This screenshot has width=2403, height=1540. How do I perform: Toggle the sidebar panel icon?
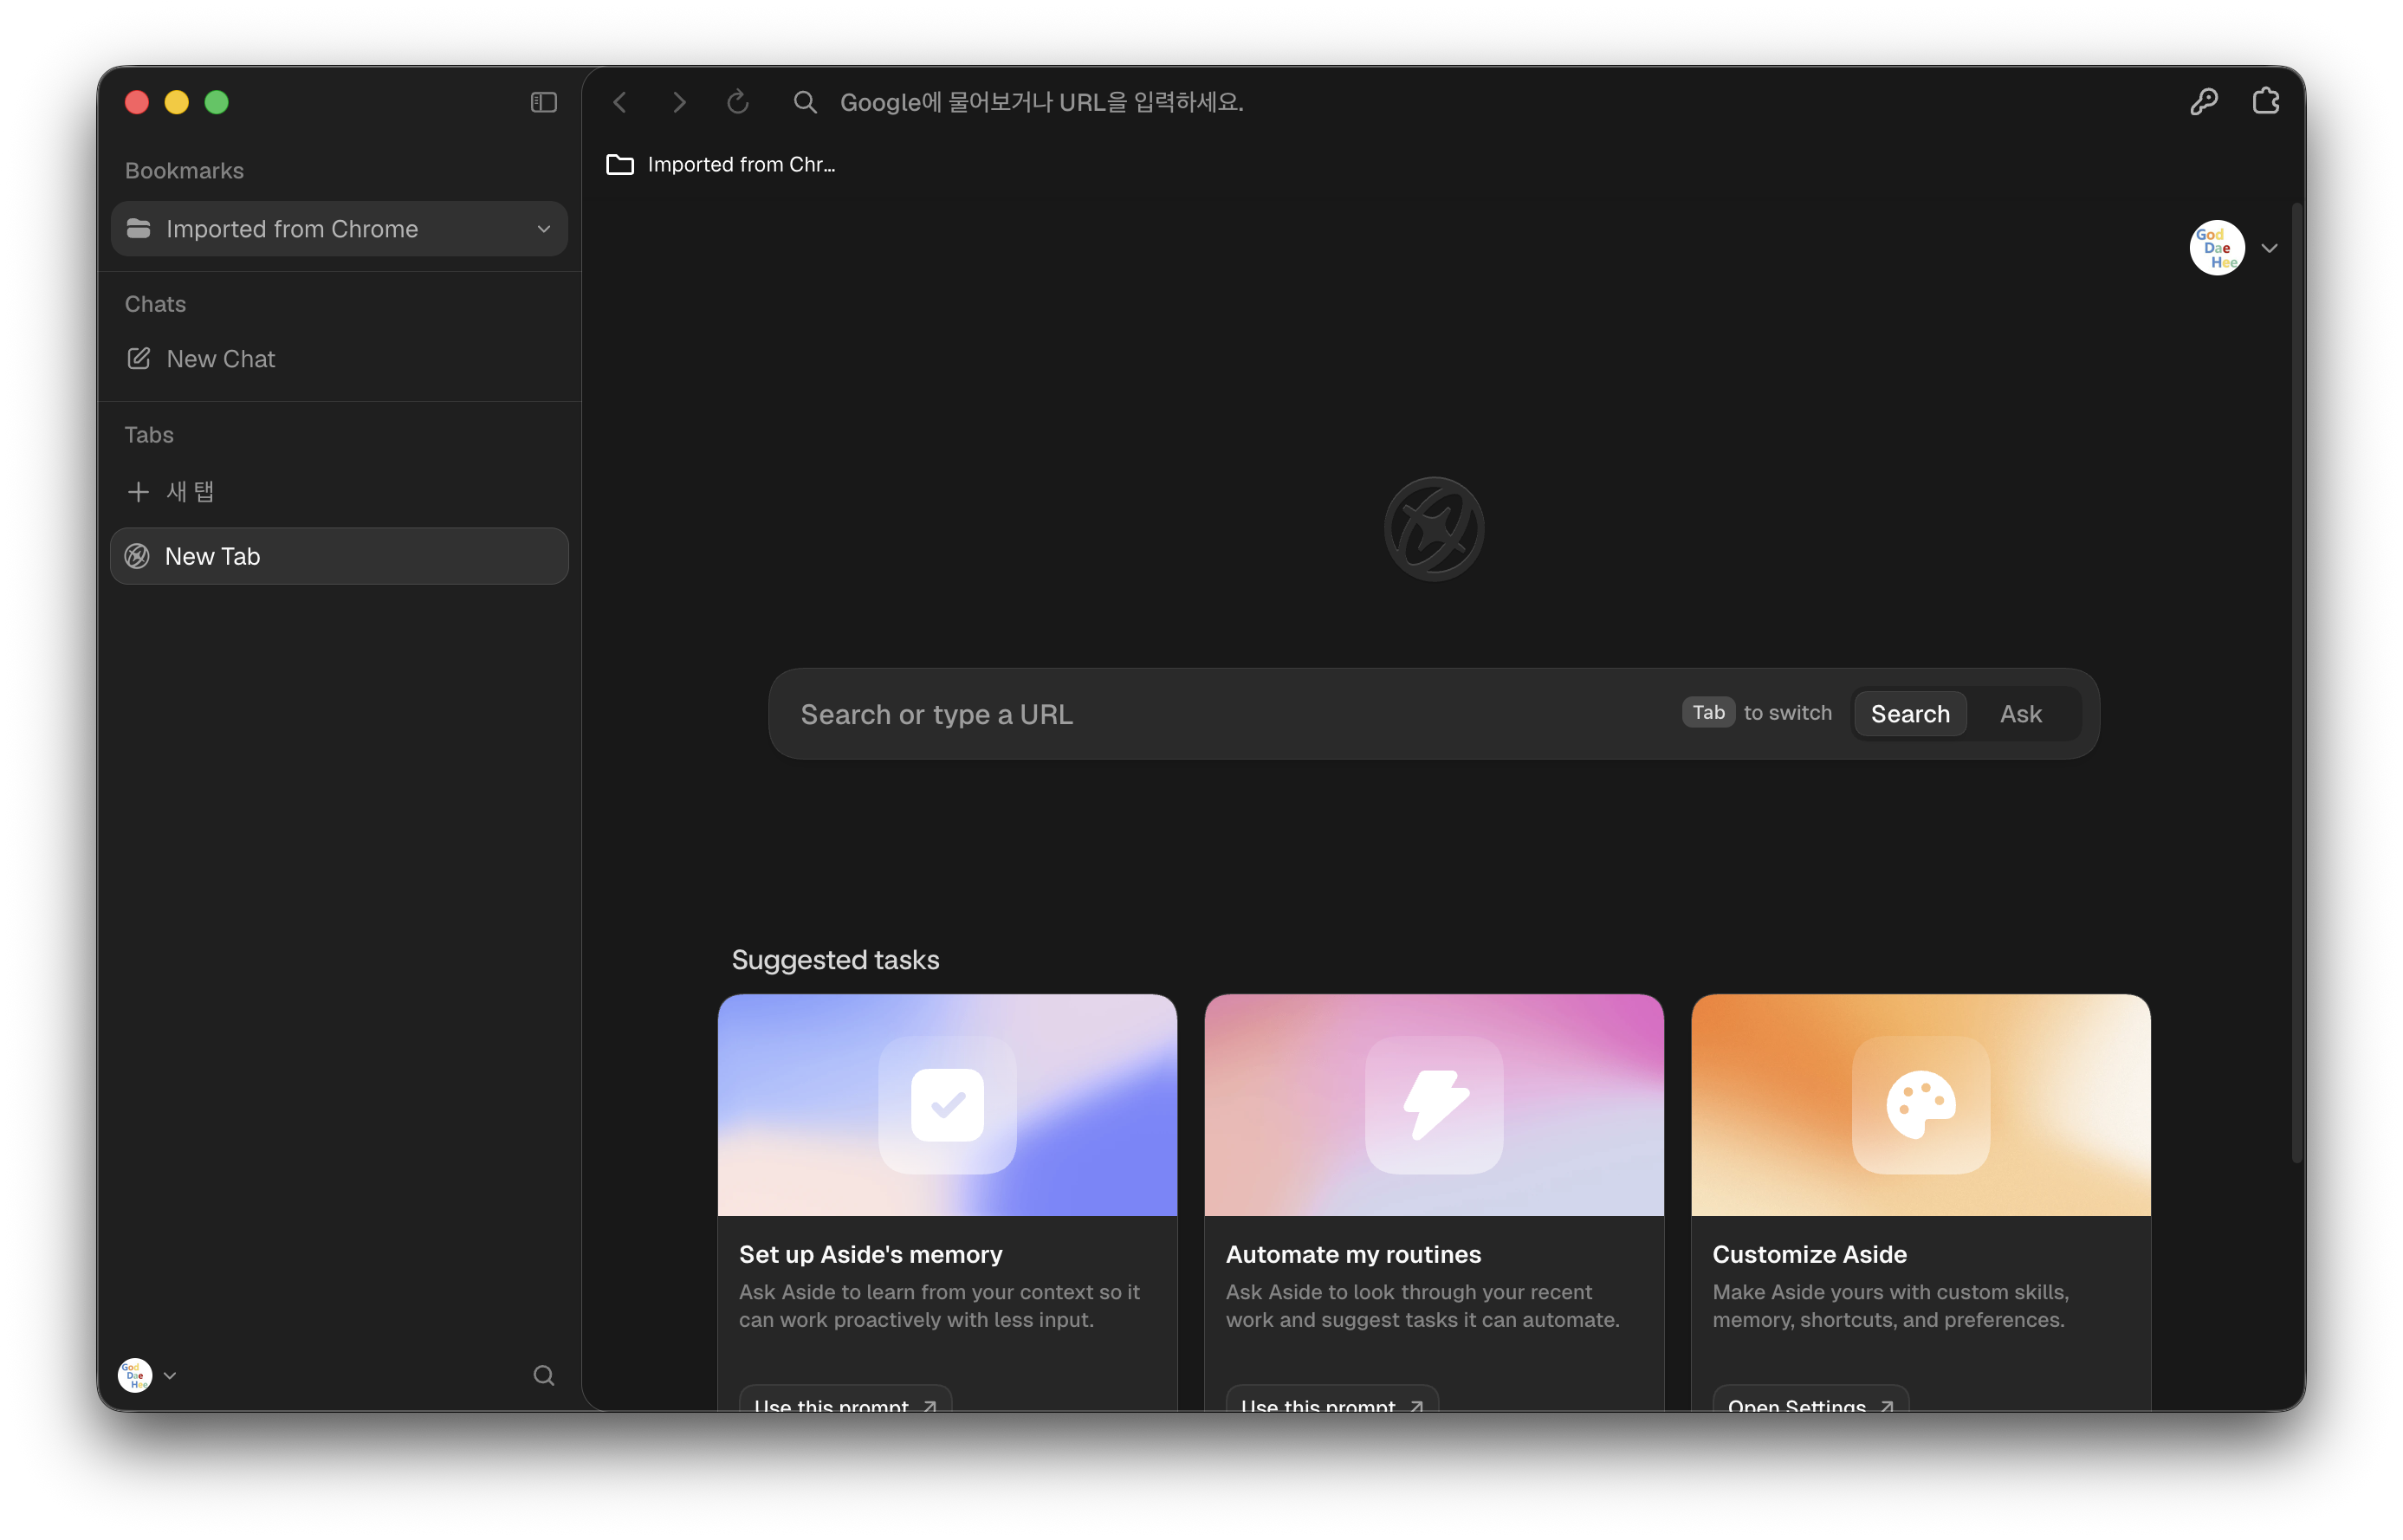click(x=543, y=102)
